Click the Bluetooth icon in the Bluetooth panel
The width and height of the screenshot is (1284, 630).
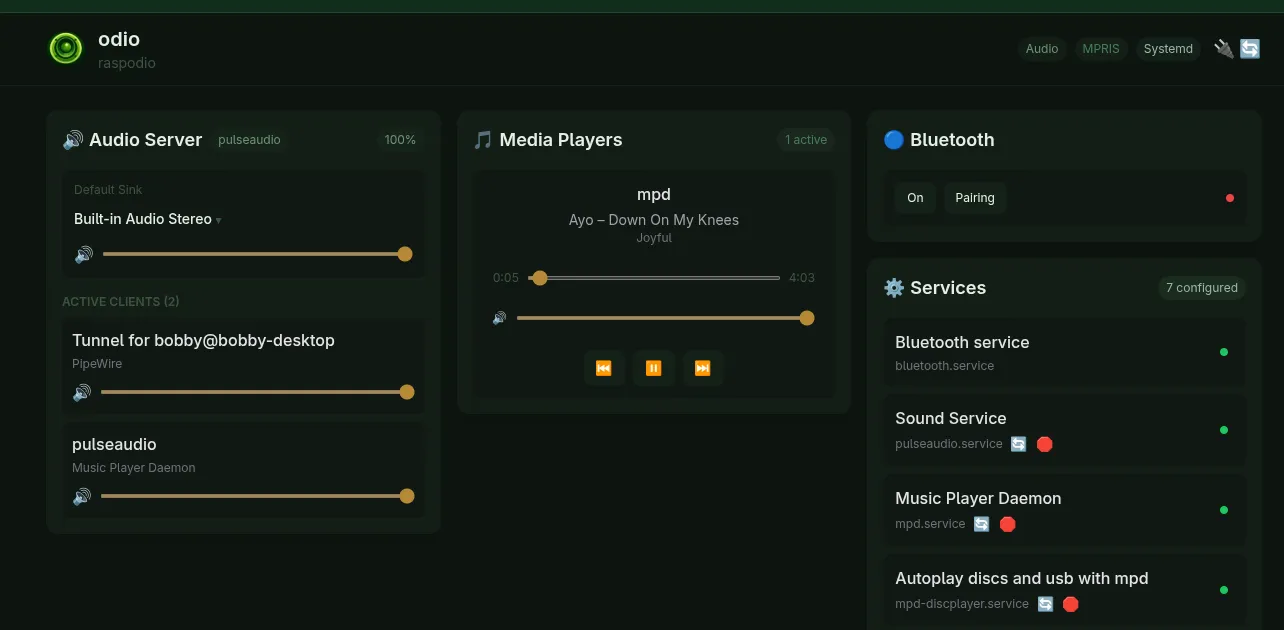893,140
